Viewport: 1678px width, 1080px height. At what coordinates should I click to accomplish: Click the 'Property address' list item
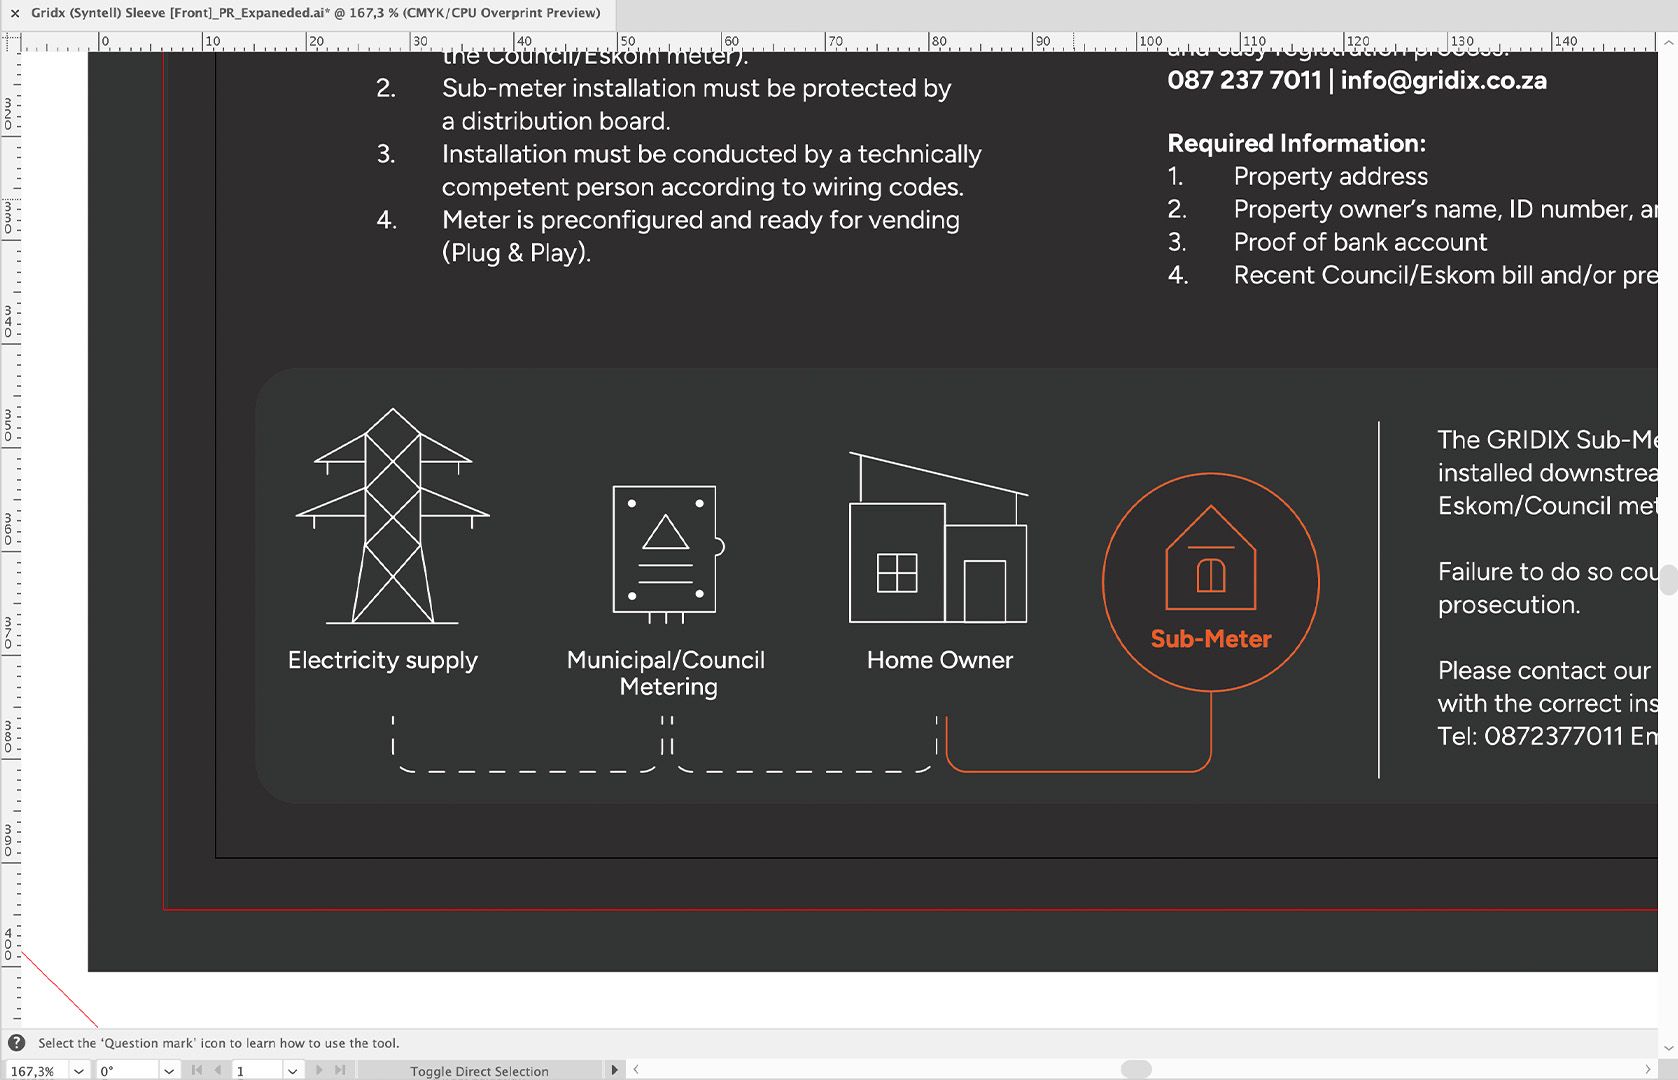pos(1331,176)
